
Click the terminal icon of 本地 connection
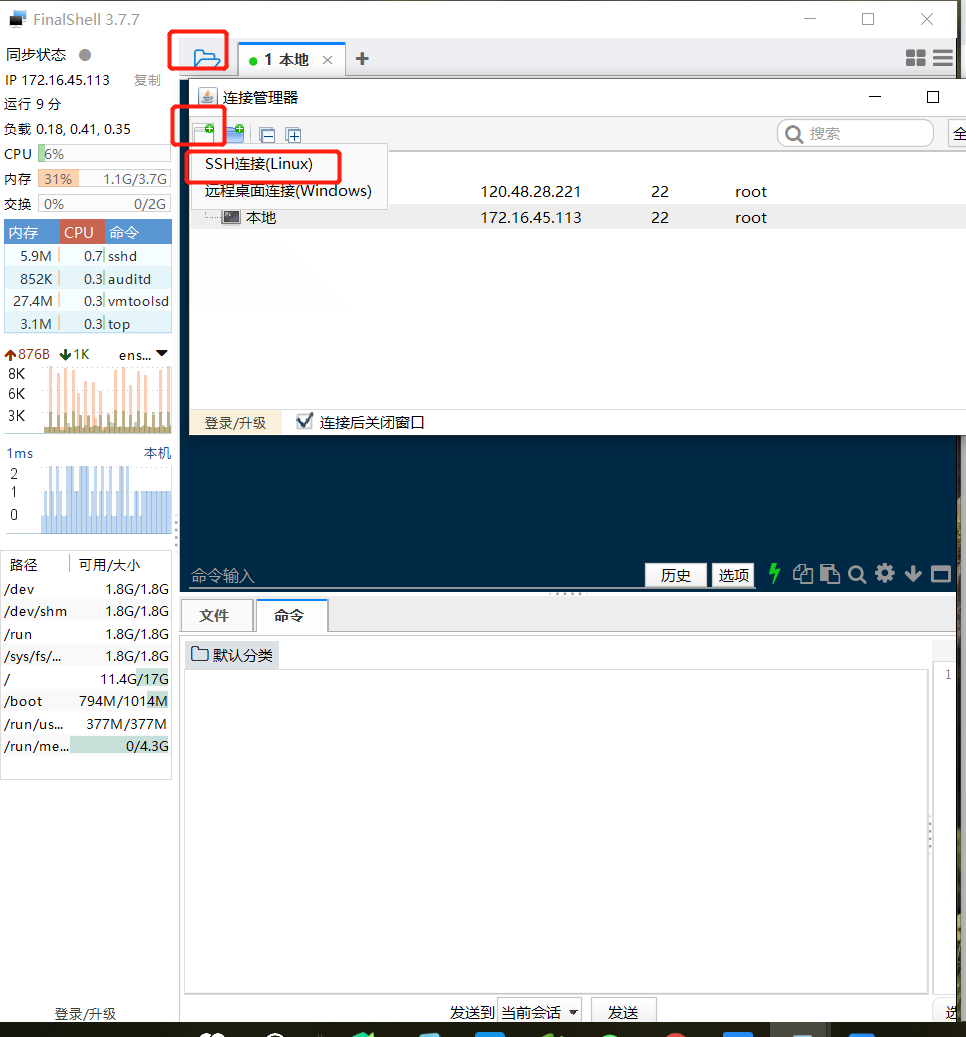point(231,217)
